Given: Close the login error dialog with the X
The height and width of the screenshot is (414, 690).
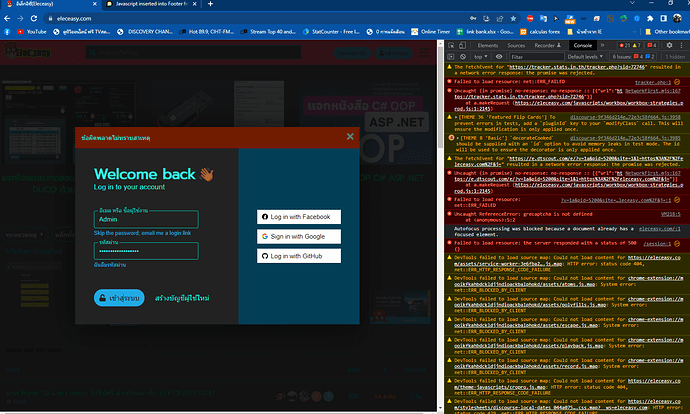Looking at the screenshot, I should pos(350,136).
